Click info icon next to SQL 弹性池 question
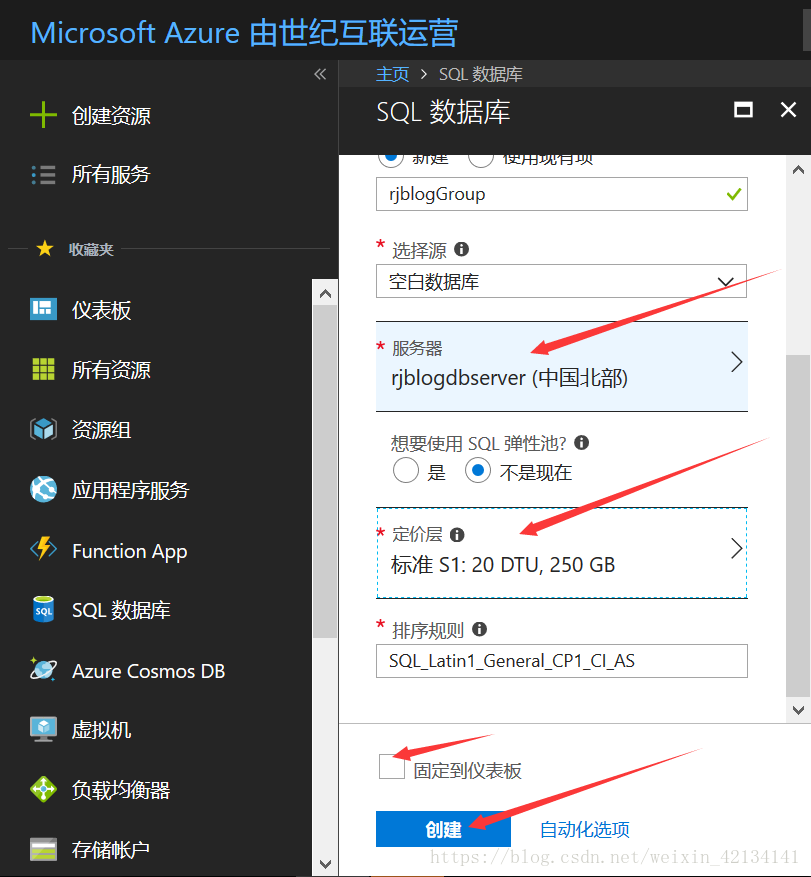811x877 pixels. click(582, 443)
